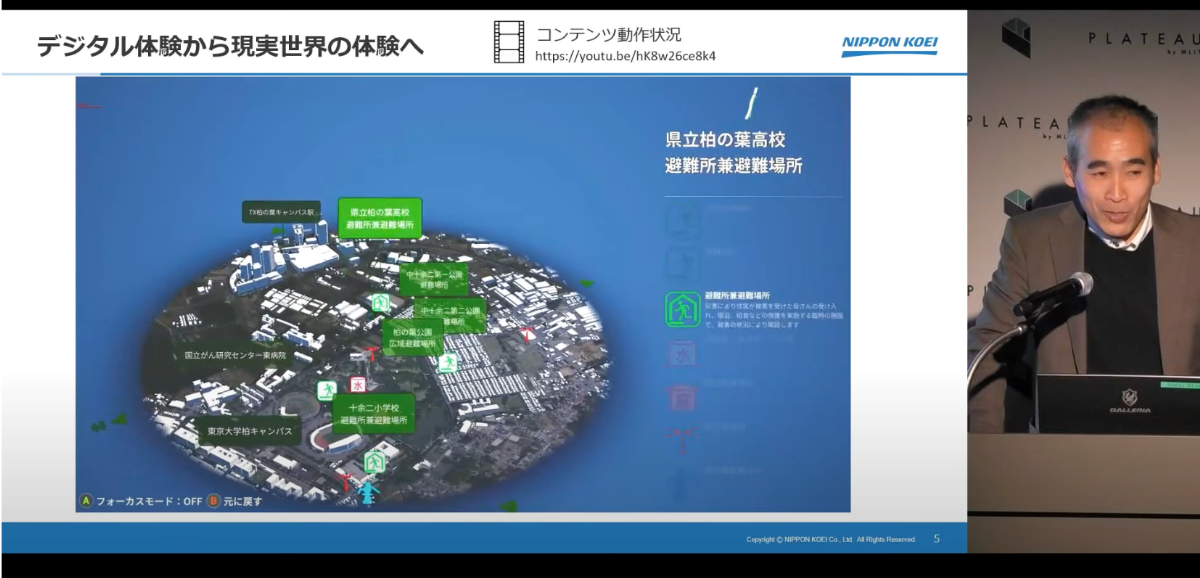The height and width of the screenshot is (578, 1200).
Task: Click the film strip icon beside コンテンツ動作状況
Action: (508, 42)
